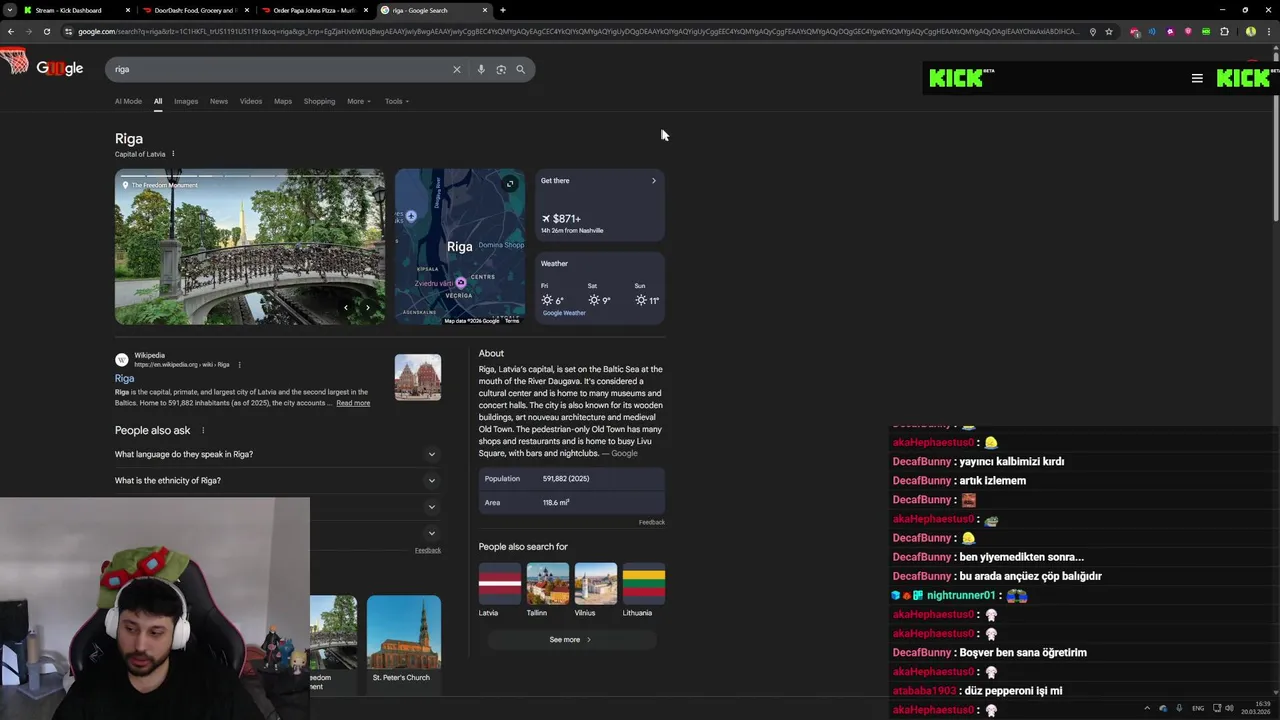Click into the riga search field
Viewport: 1280px width, 720px height.
pyautogui.click(x=280, y=69)
